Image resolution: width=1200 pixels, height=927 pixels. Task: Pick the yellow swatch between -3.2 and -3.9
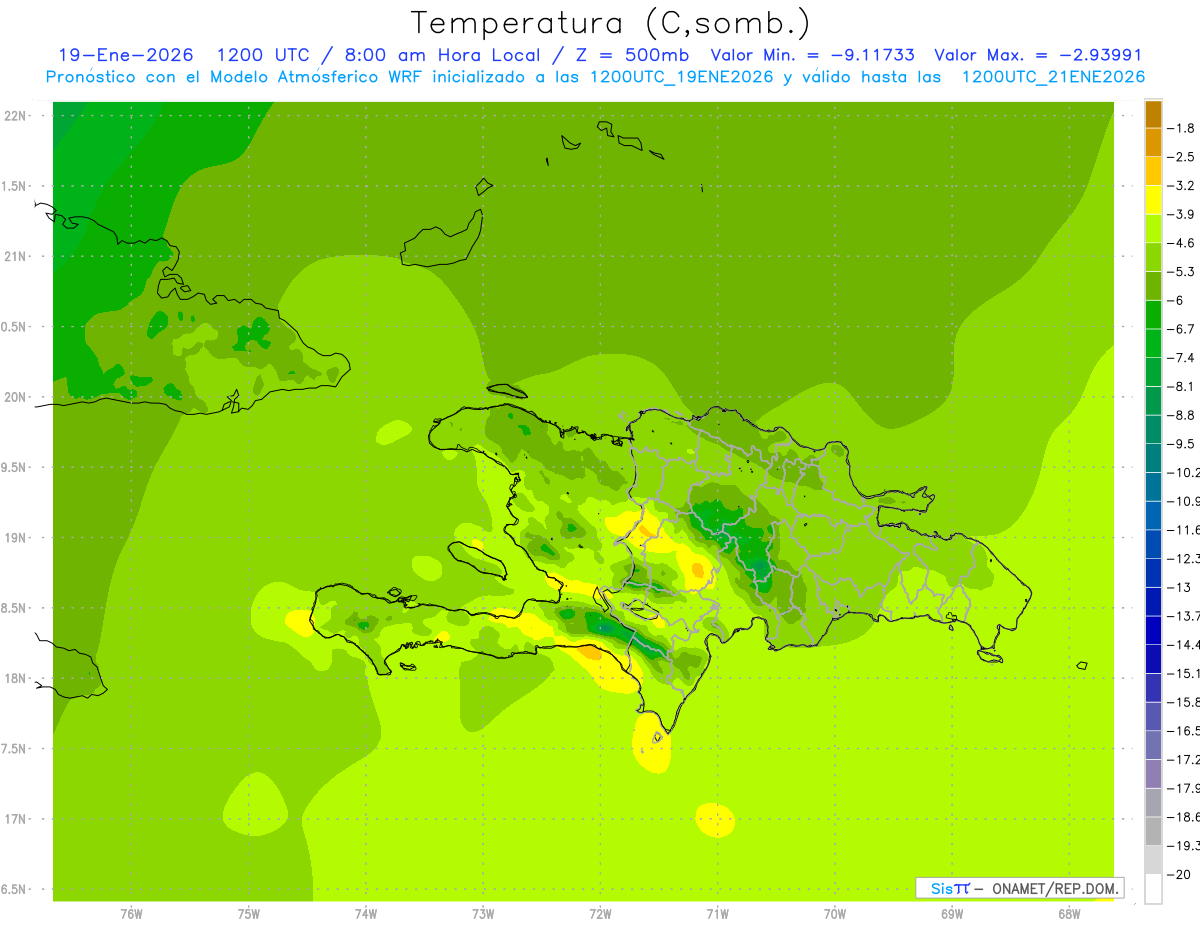point(1153,200)
